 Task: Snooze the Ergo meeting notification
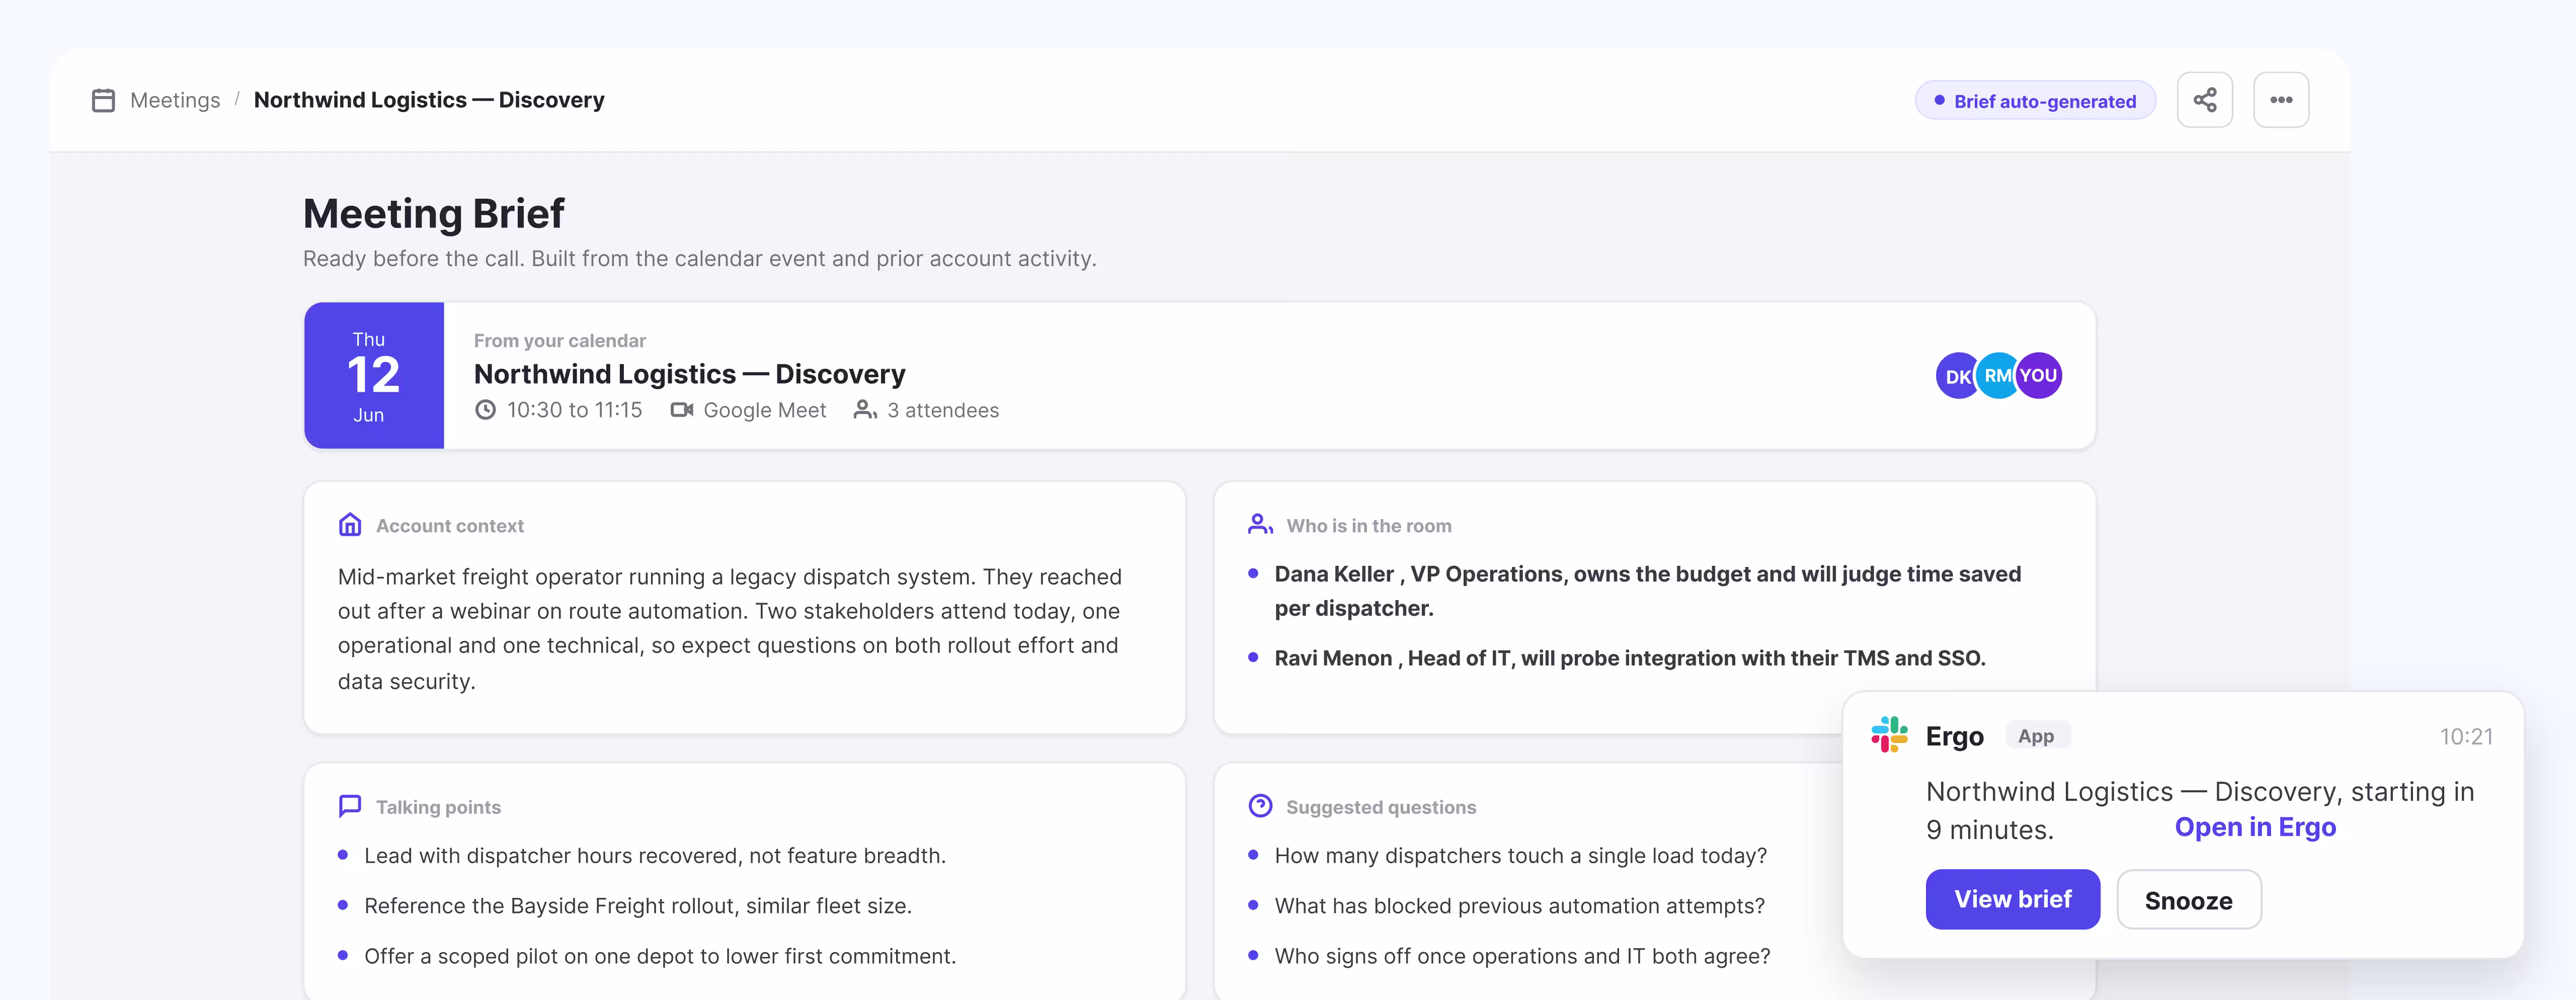(2189, 899)
